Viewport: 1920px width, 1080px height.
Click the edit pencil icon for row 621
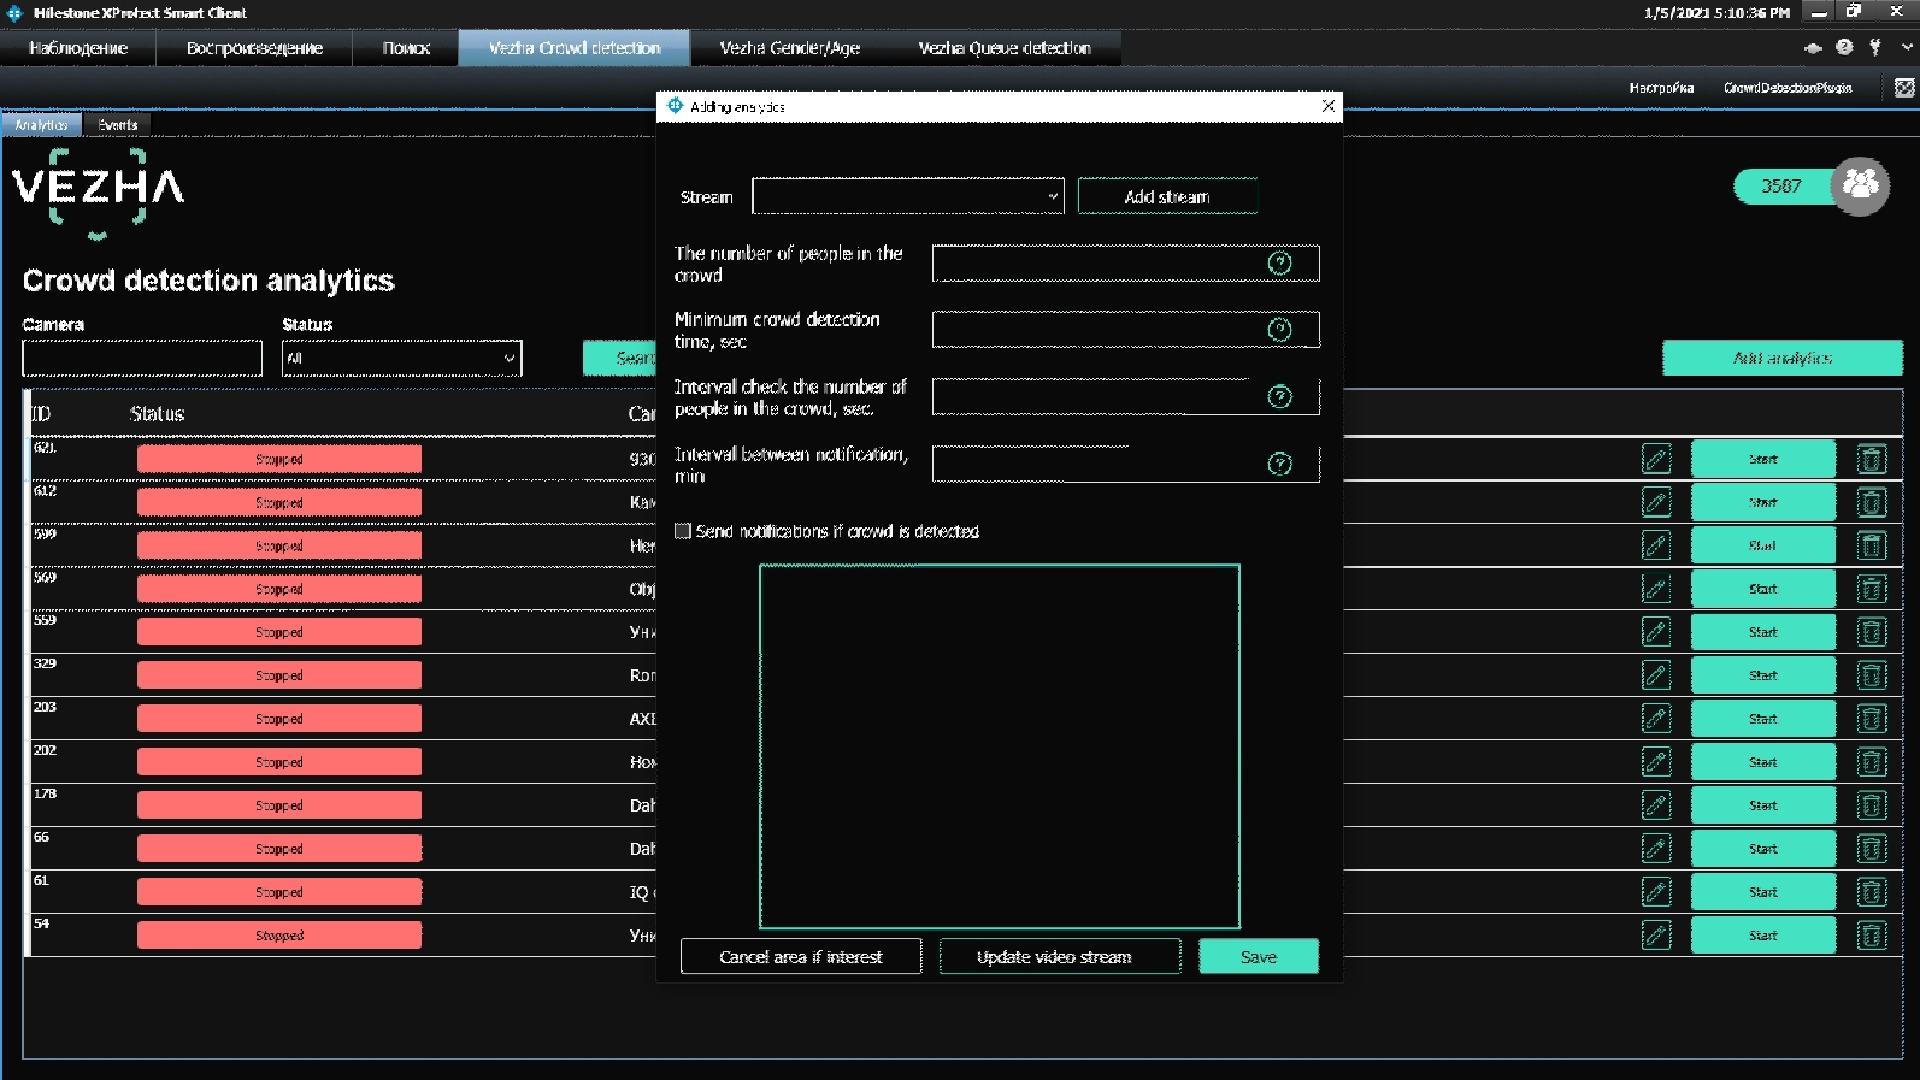(1656, 459)
